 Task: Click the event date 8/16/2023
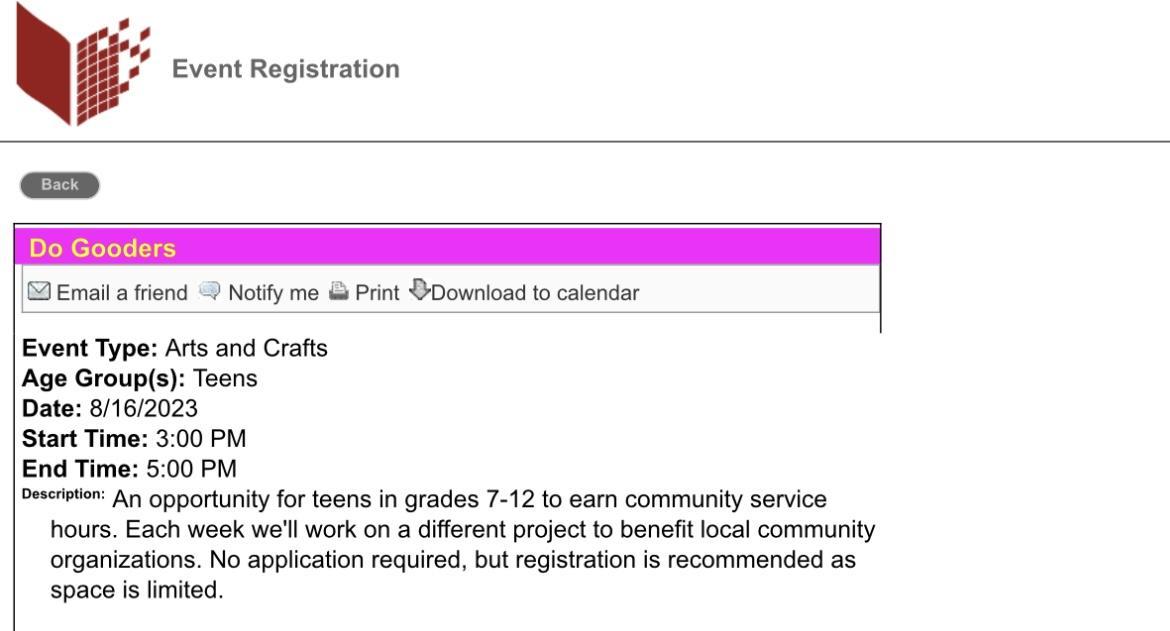[143, 409]
